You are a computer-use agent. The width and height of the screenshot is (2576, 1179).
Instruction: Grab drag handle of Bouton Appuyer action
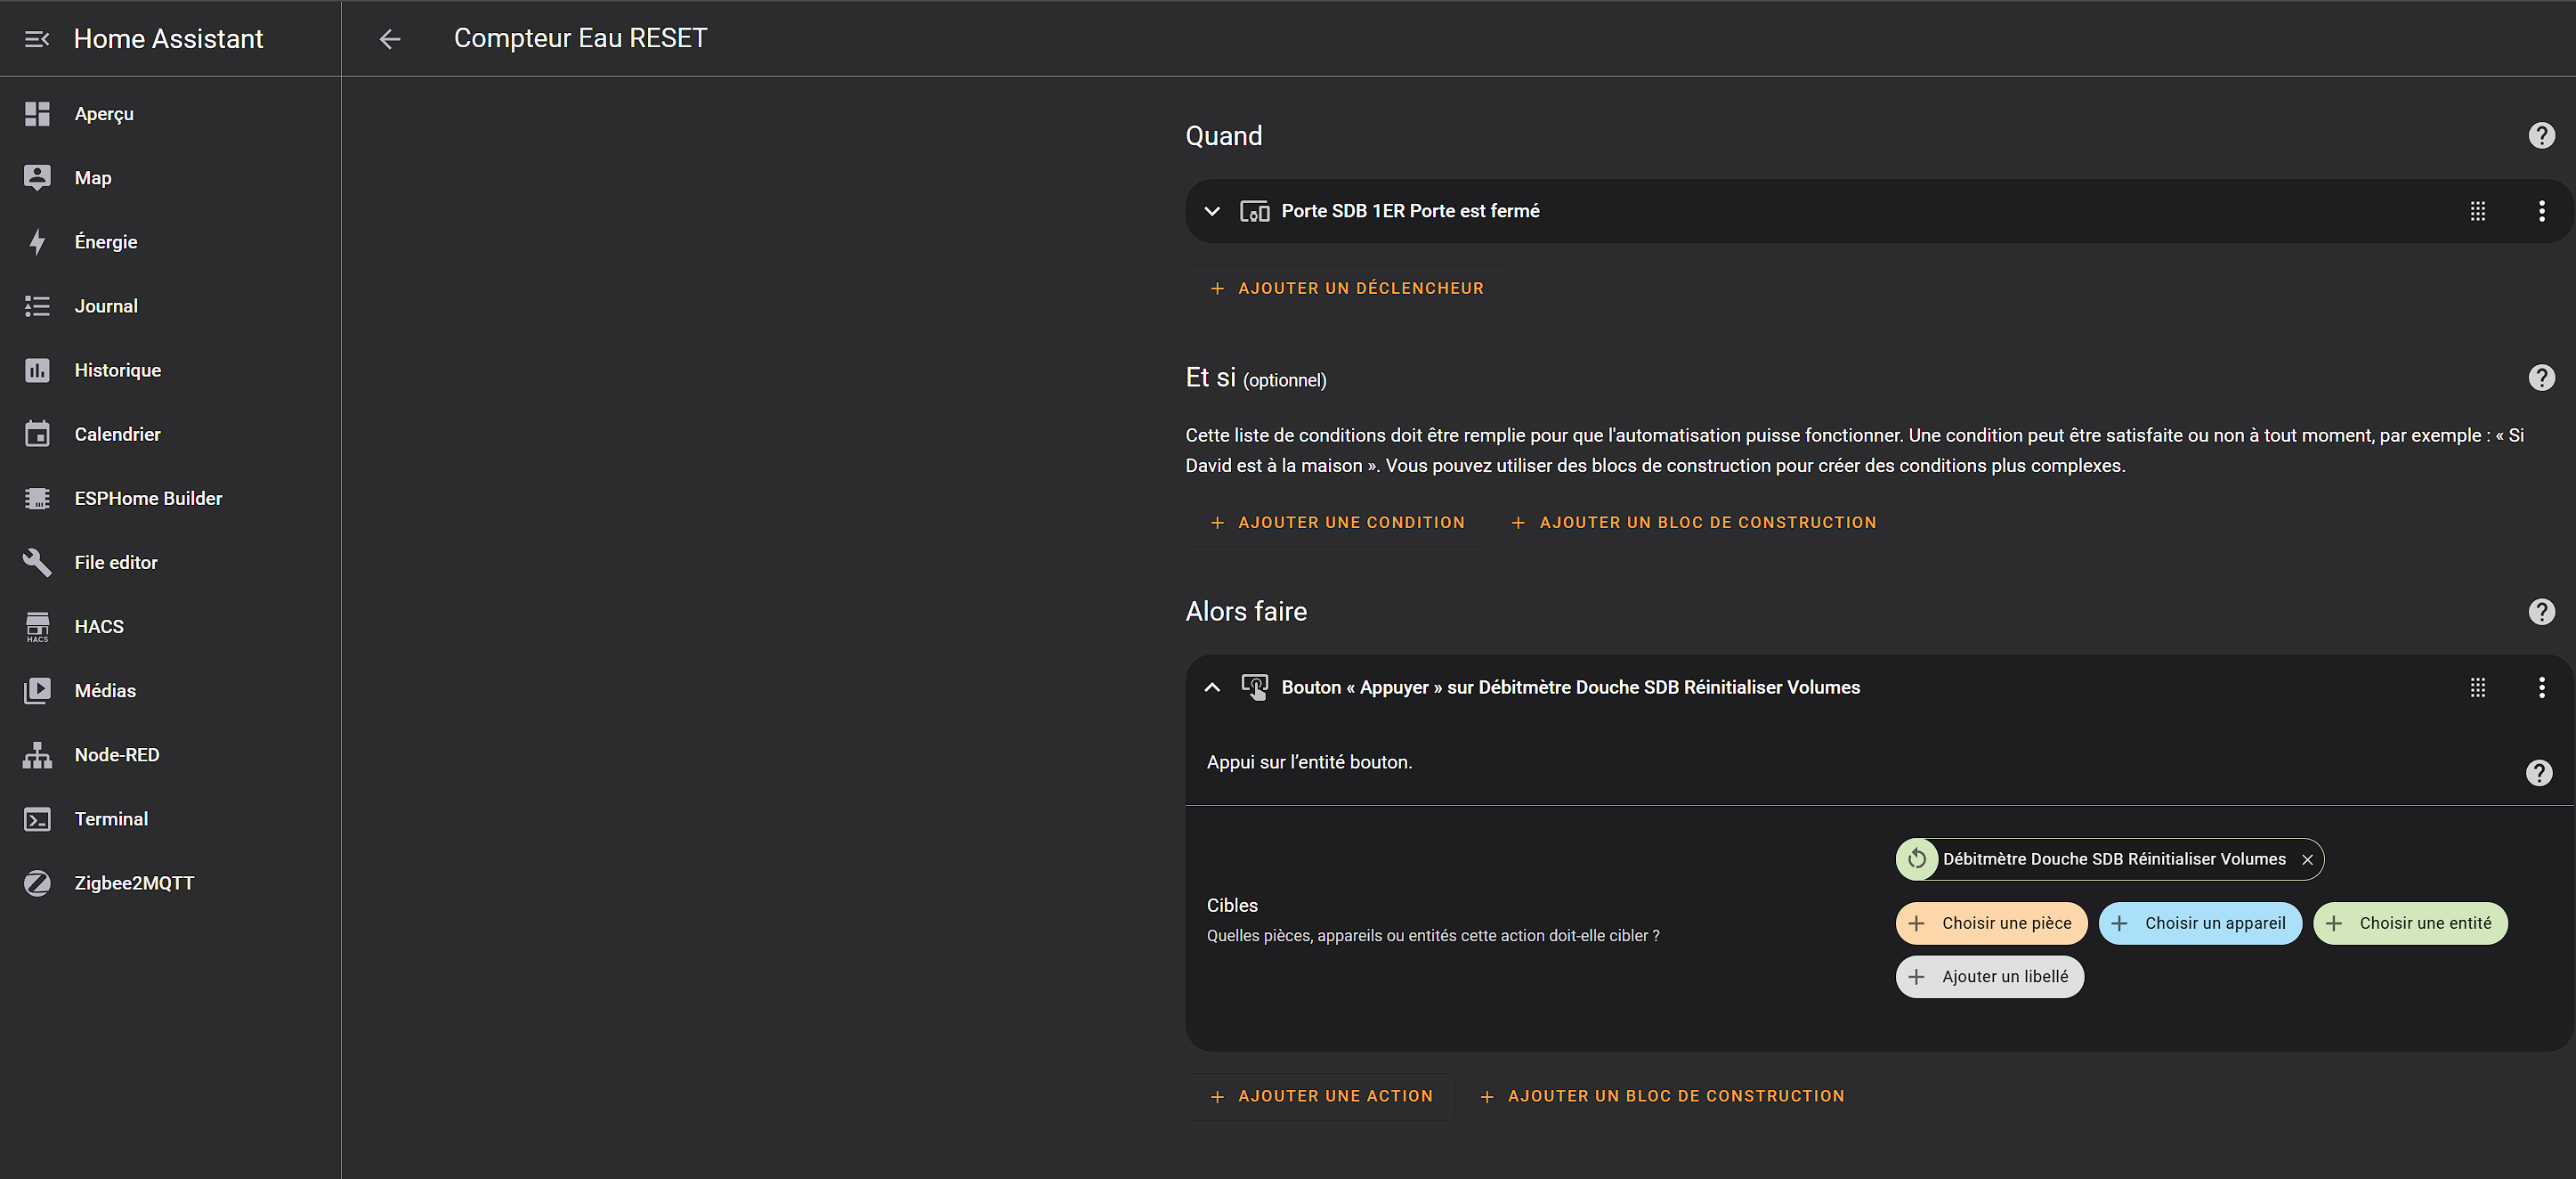[2477, 687]
